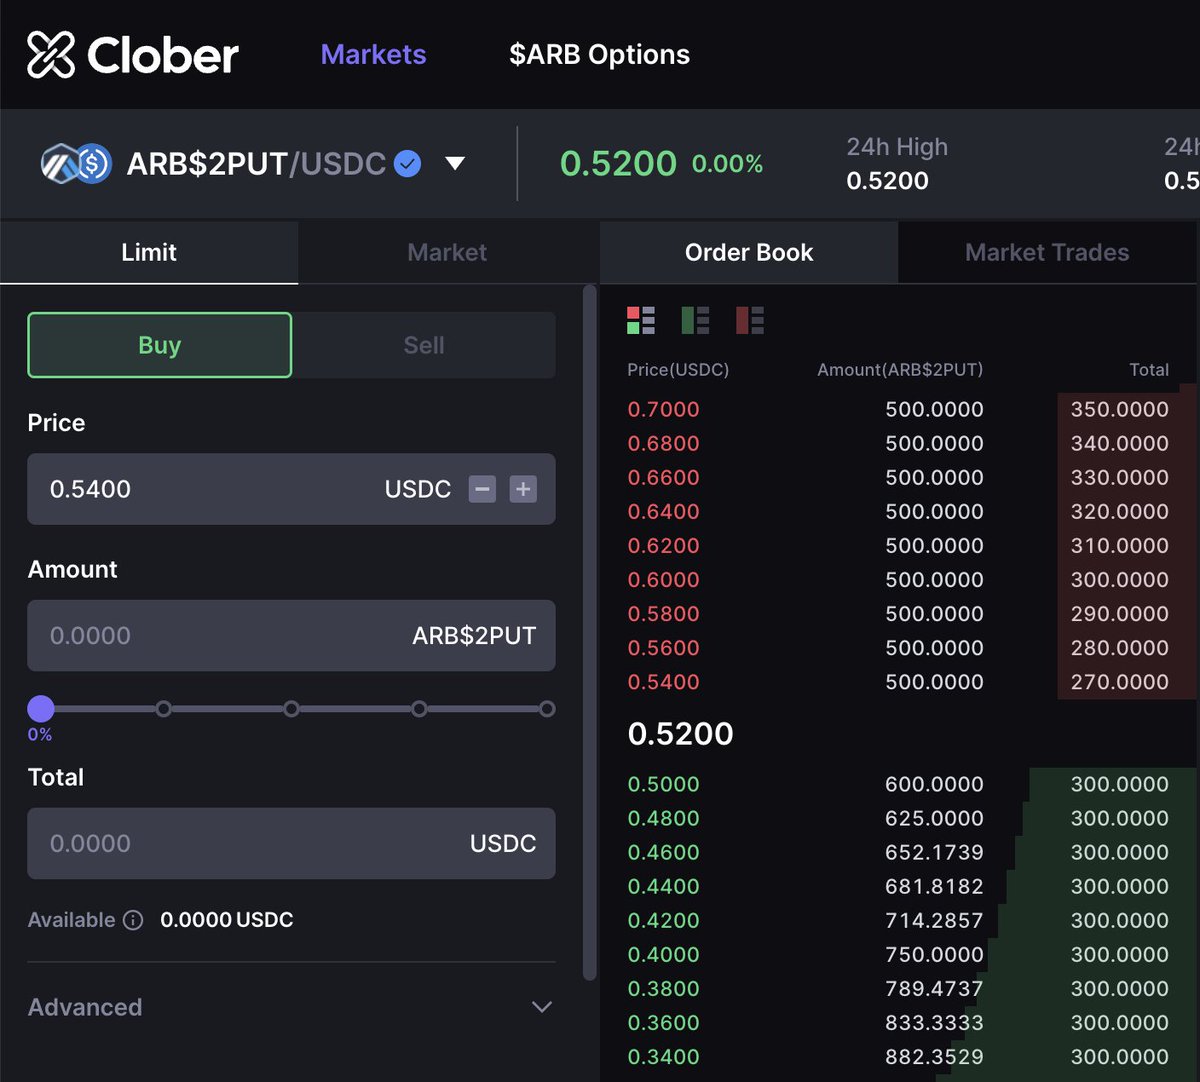Click the 0% slider handle
This screenshot has height=1082, width=1200.
point(40,709)
